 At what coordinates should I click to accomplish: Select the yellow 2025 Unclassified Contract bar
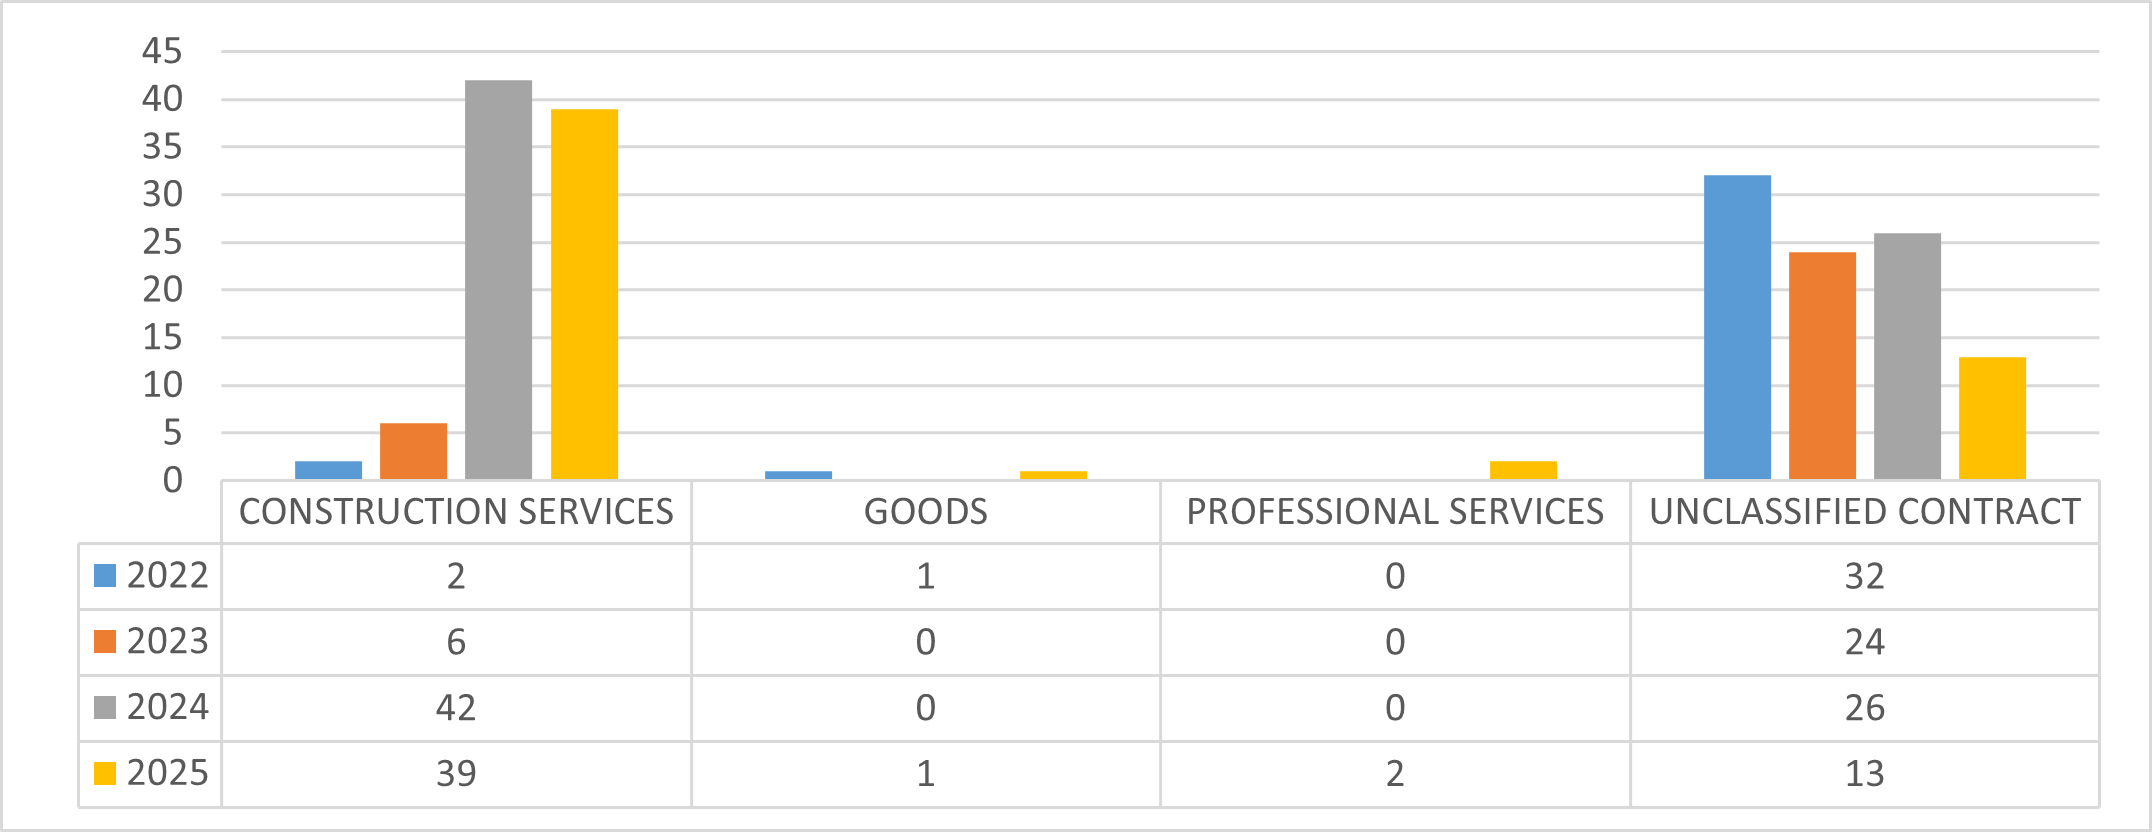coord(1992,418)
